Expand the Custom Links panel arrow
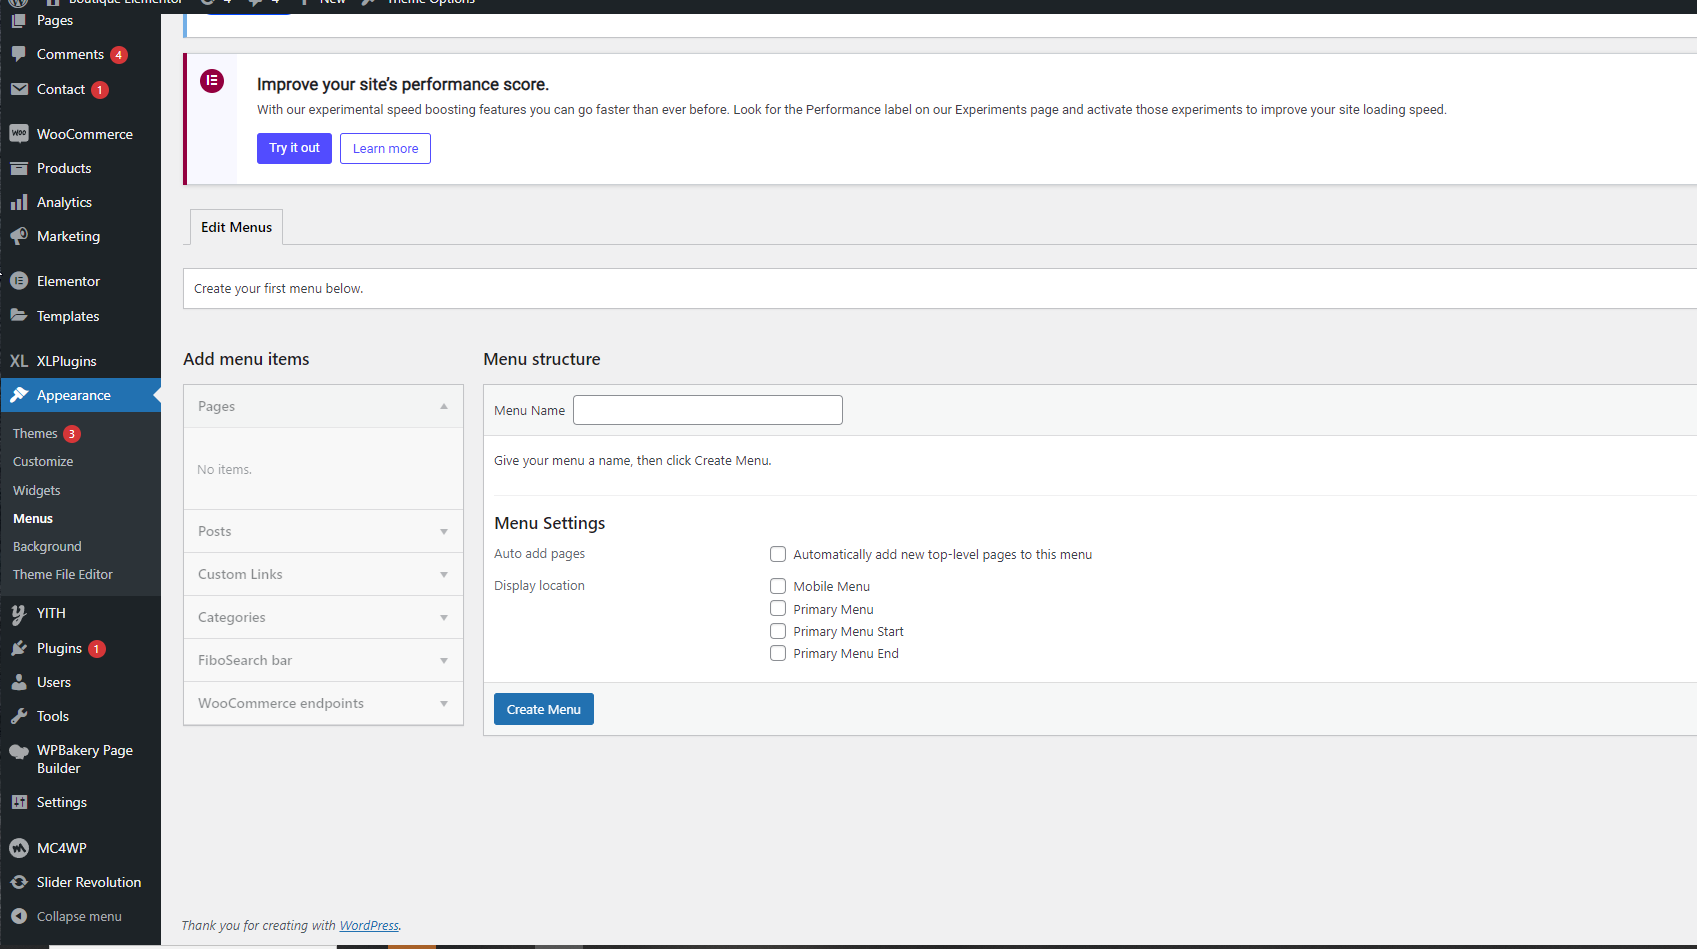The width and height of the screenshot is (1697, 949). click(x=444, y=574)
